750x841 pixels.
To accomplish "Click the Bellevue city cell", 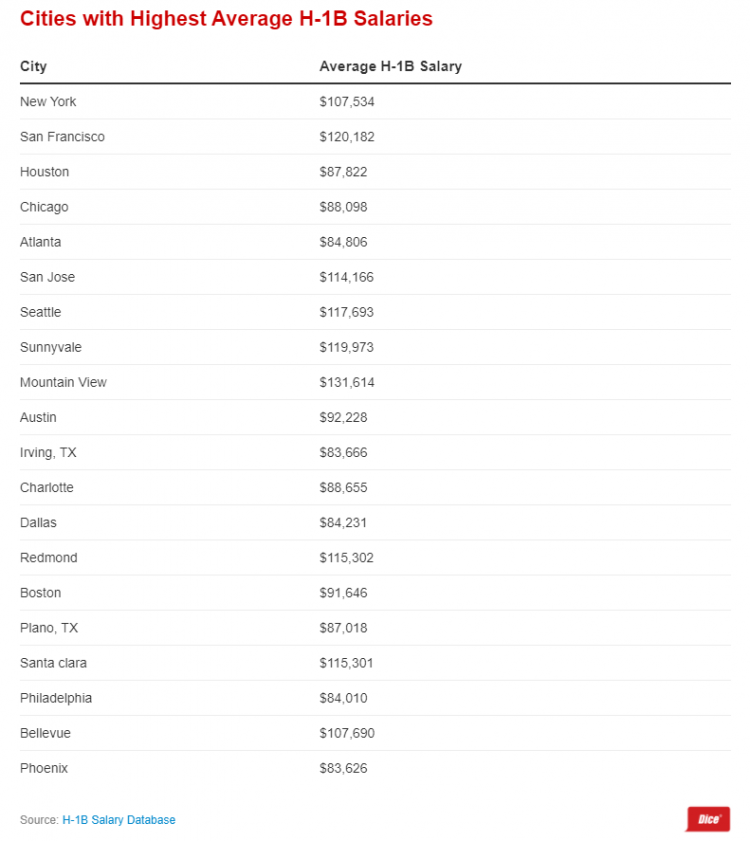I will click(x=45, y=733).
